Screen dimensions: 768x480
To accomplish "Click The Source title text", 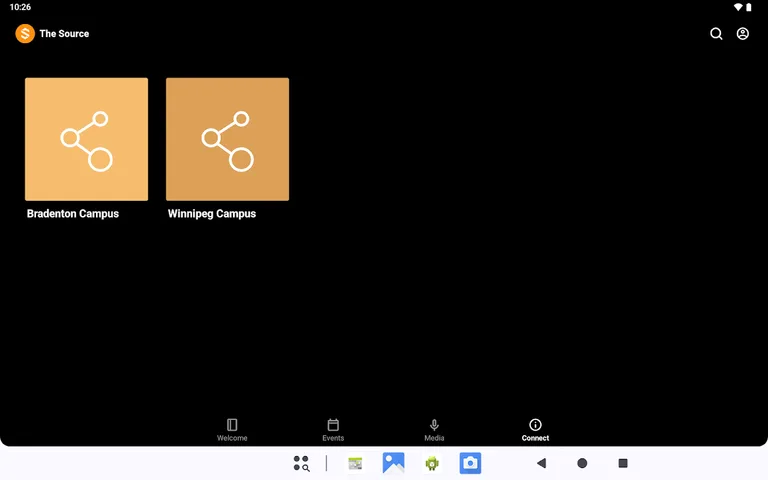I will click(x=64, y=34).
